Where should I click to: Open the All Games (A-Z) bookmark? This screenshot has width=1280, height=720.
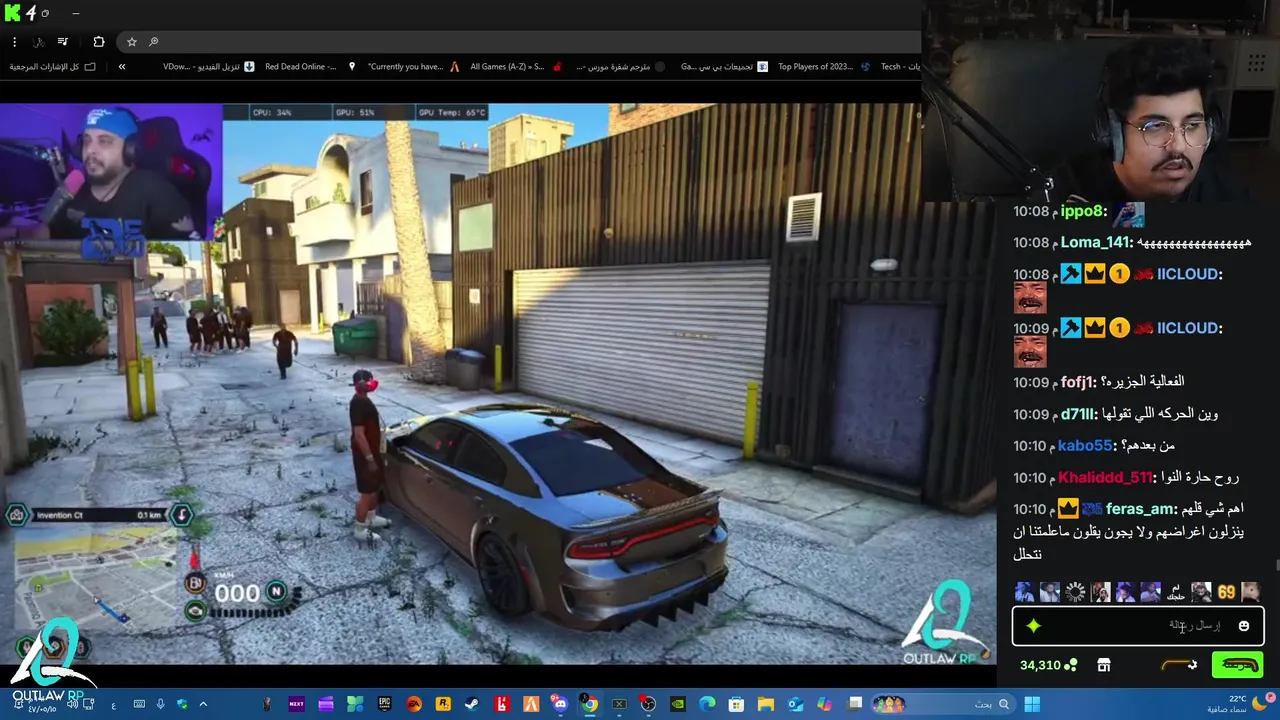click(x=516, y=67)
